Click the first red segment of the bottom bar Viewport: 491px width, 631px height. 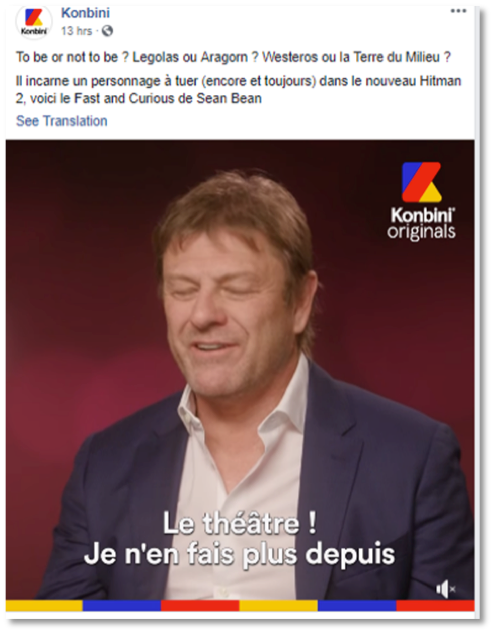[200, 606]
